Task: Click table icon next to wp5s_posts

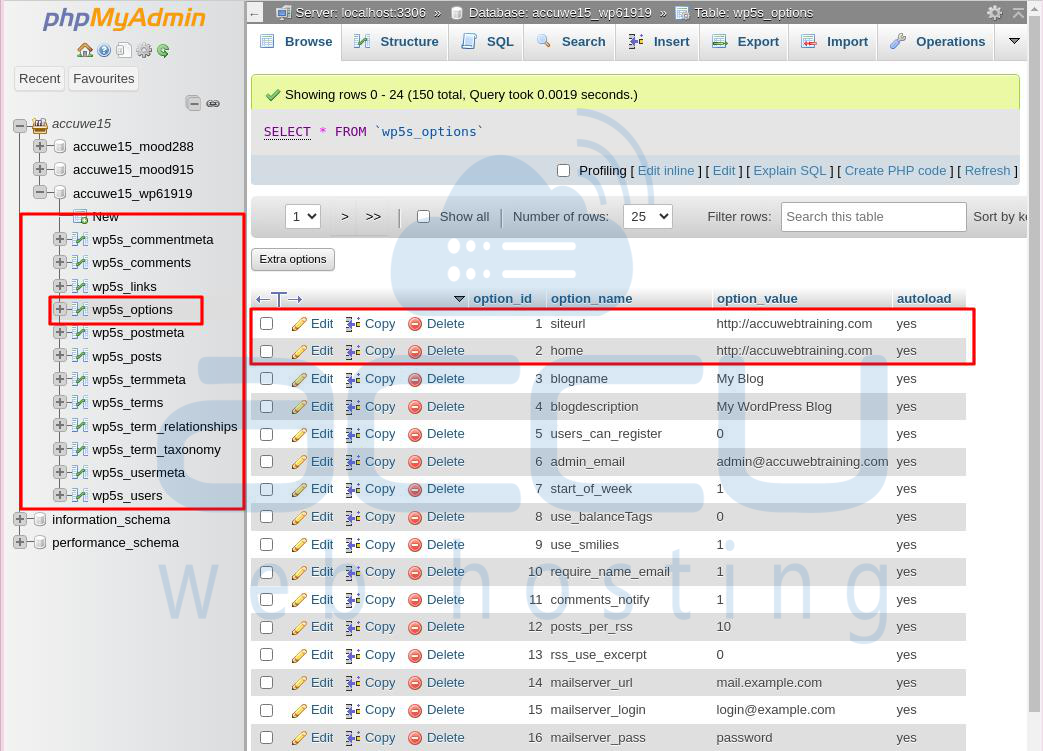Action: pos(80,357)
